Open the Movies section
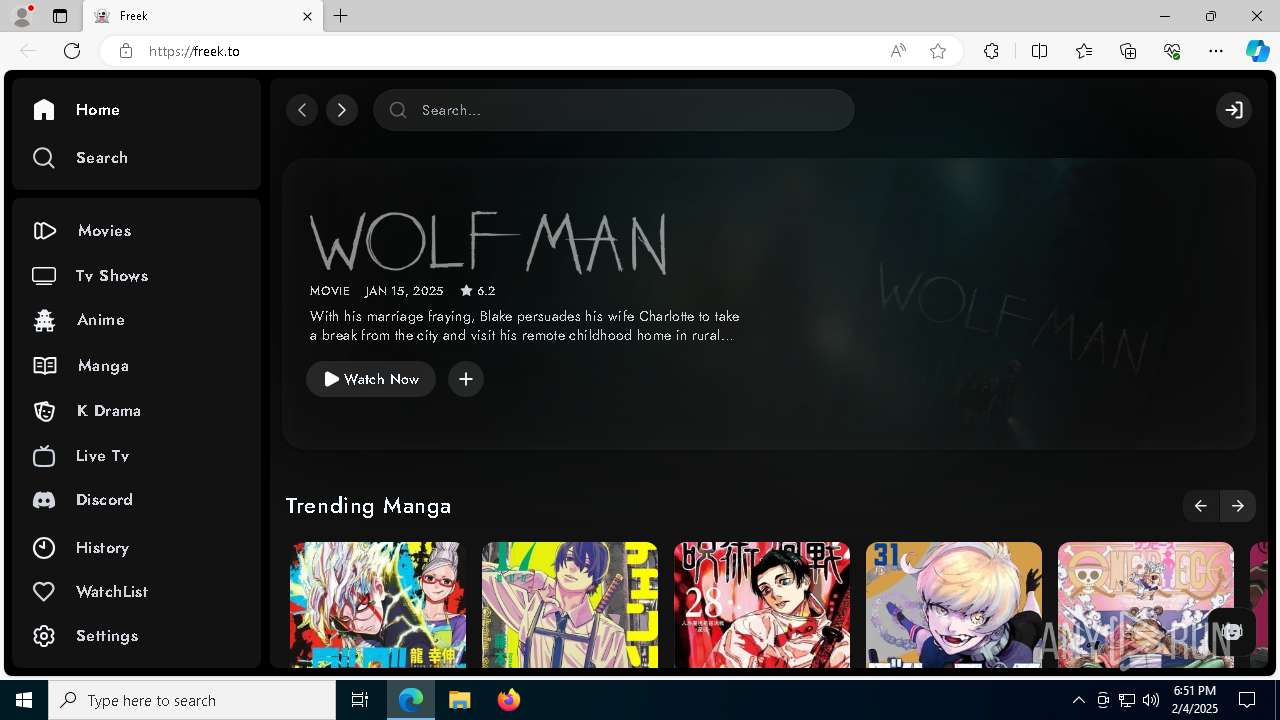Image resolution: width=1280 pixels, height=720 pixels. click(x=82, y=231)
